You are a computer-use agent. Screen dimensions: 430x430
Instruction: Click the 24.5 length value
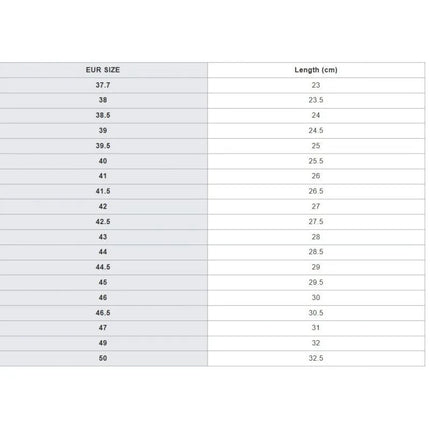pyautogui.click(x=316, y=131)
